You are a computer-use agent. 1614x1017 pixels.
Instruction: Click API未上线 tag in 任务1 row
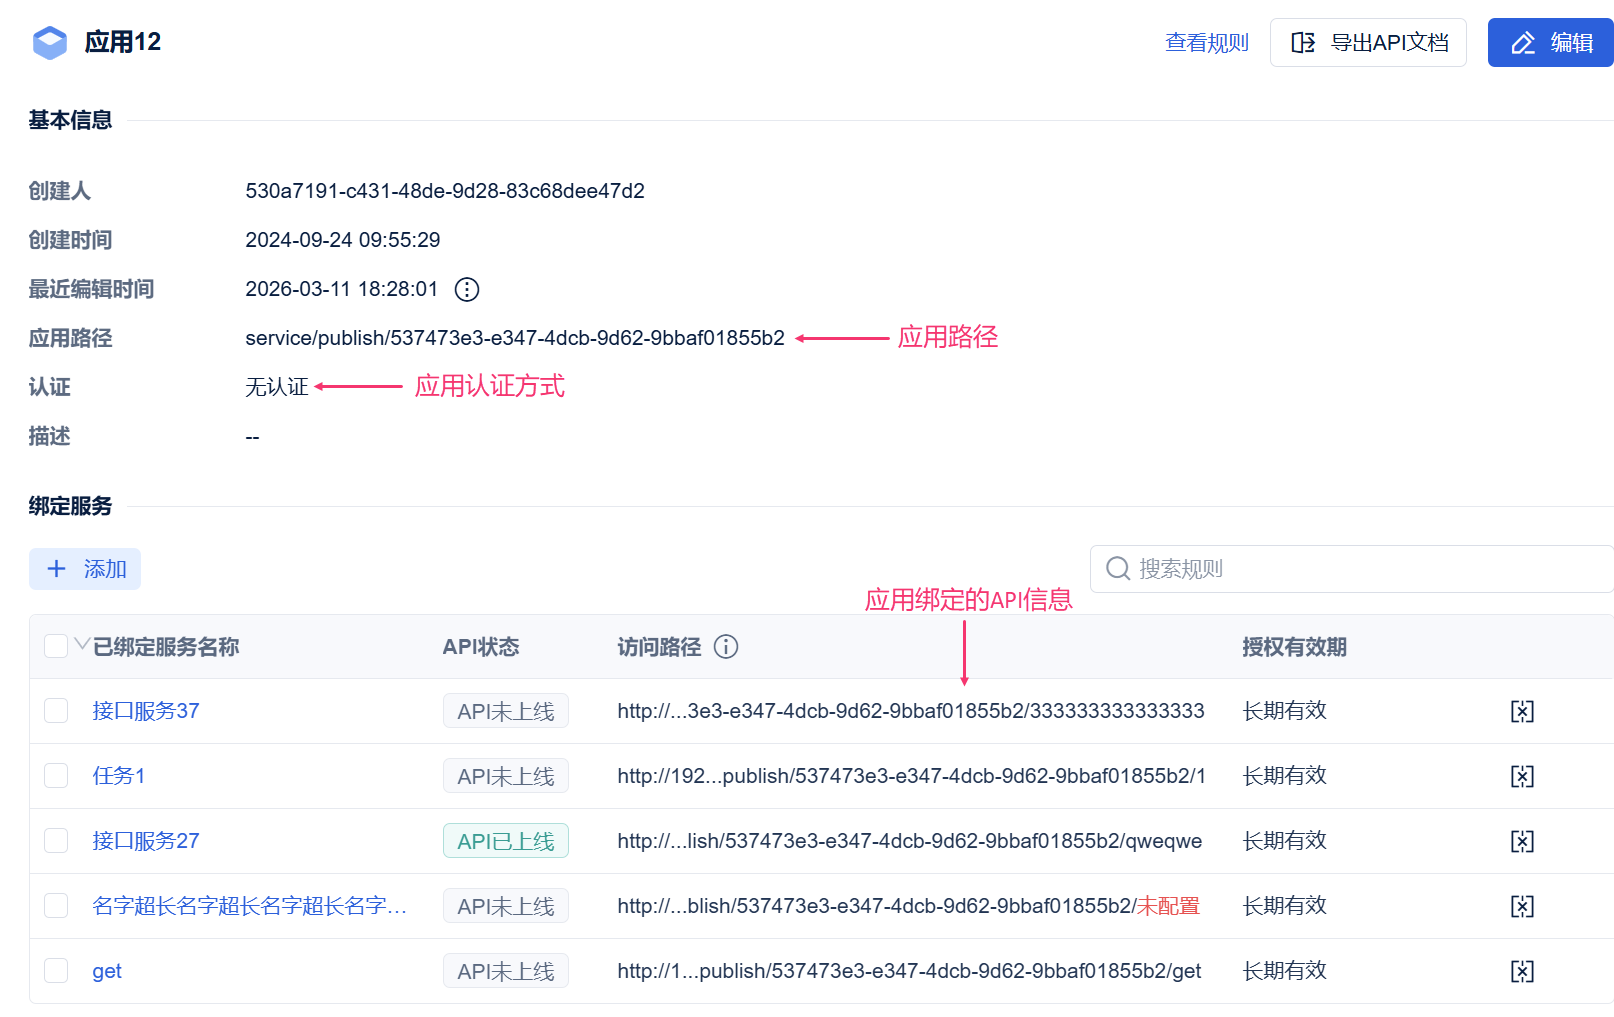click(506, 776)
